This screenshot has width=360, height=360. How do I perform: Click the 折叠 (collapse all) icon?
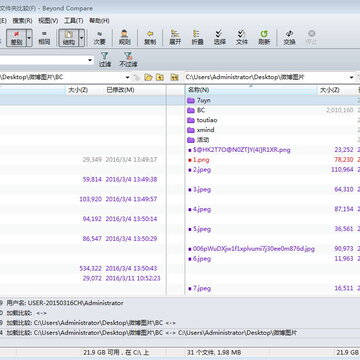pyautogui.click(x=197, y=37)
